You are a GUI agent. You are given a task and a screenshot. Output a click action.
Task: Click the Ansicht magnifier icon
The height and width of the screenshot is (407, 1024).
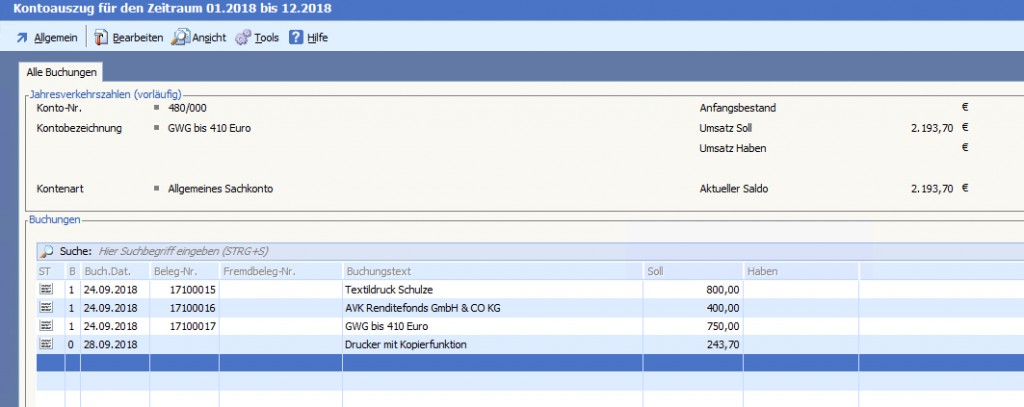click(x=180, y=38)
